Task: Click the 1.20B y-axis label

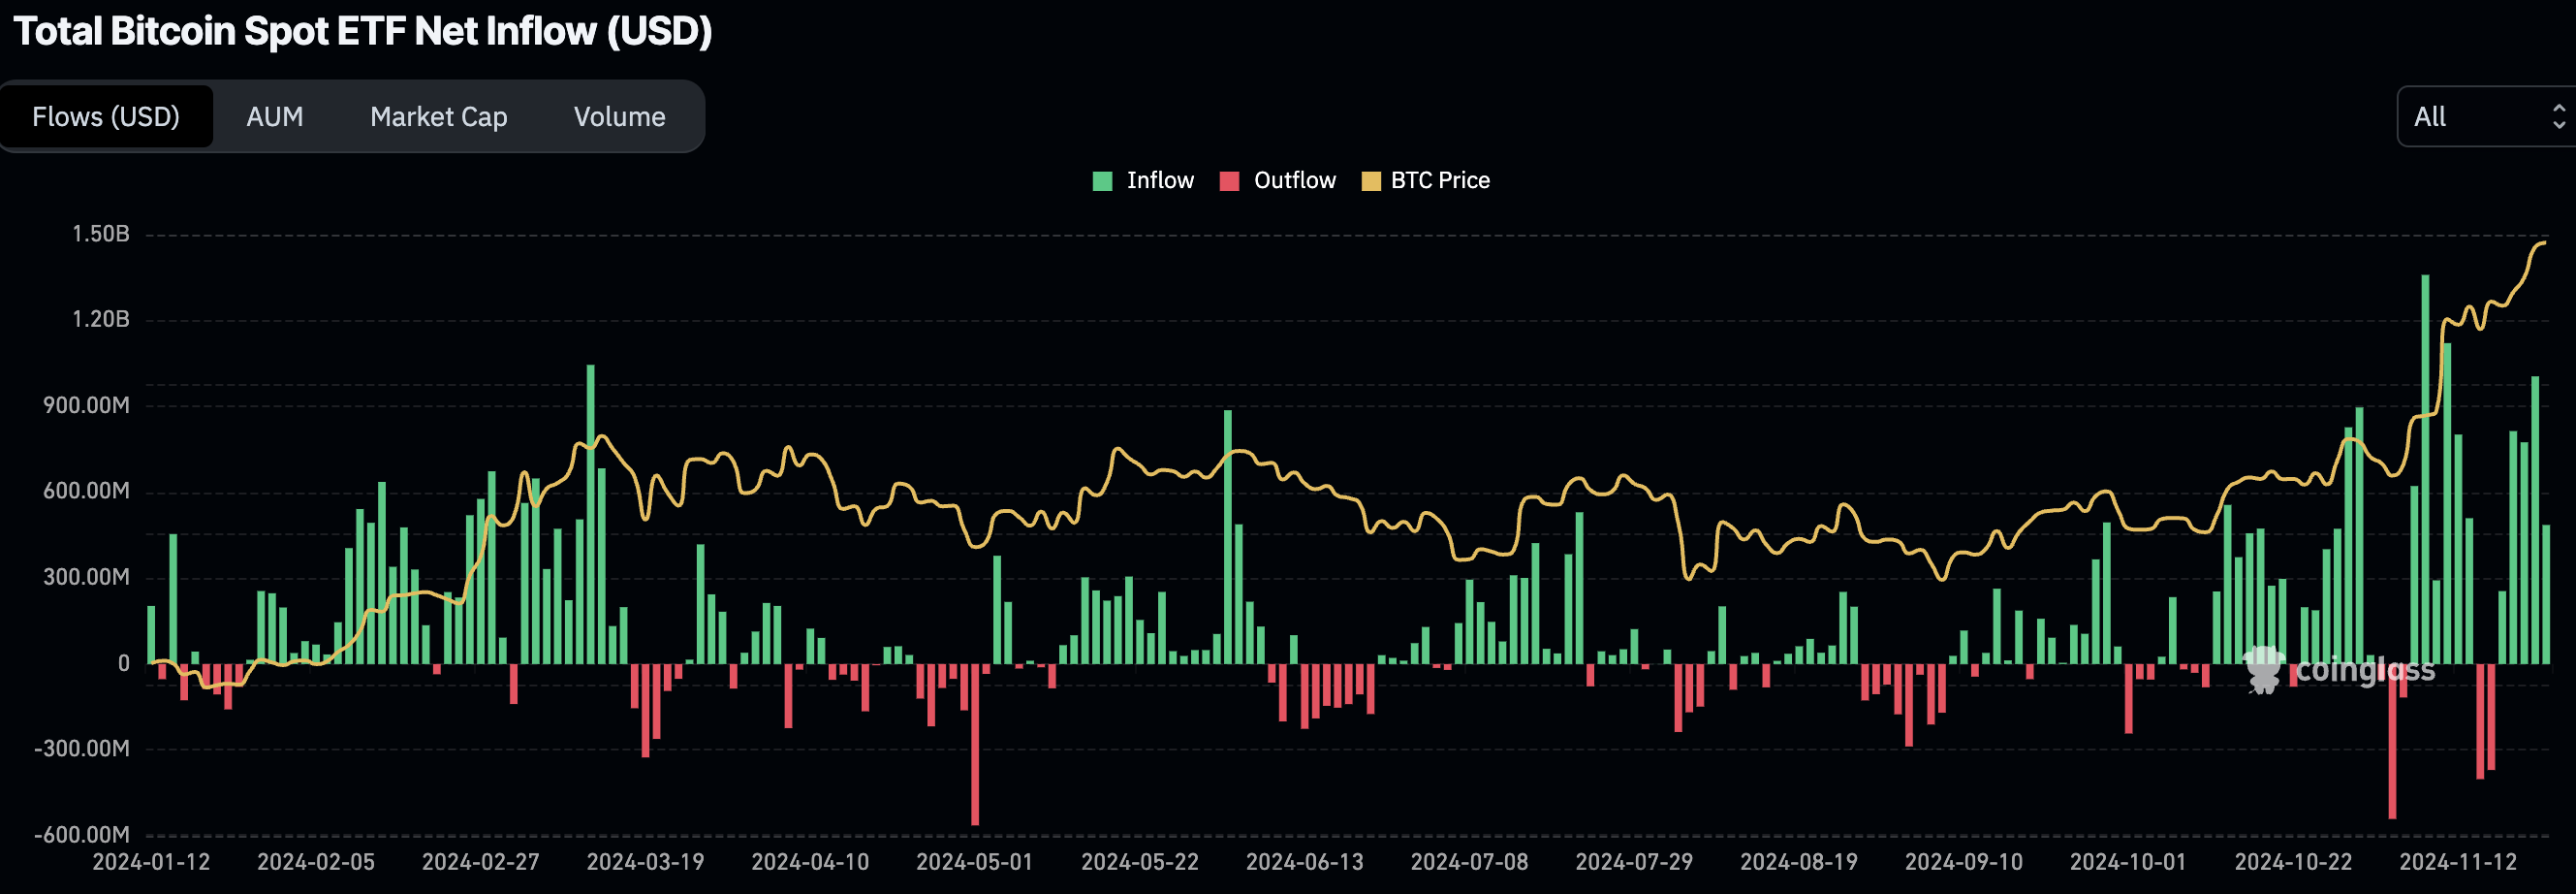Action: [101, 320]
